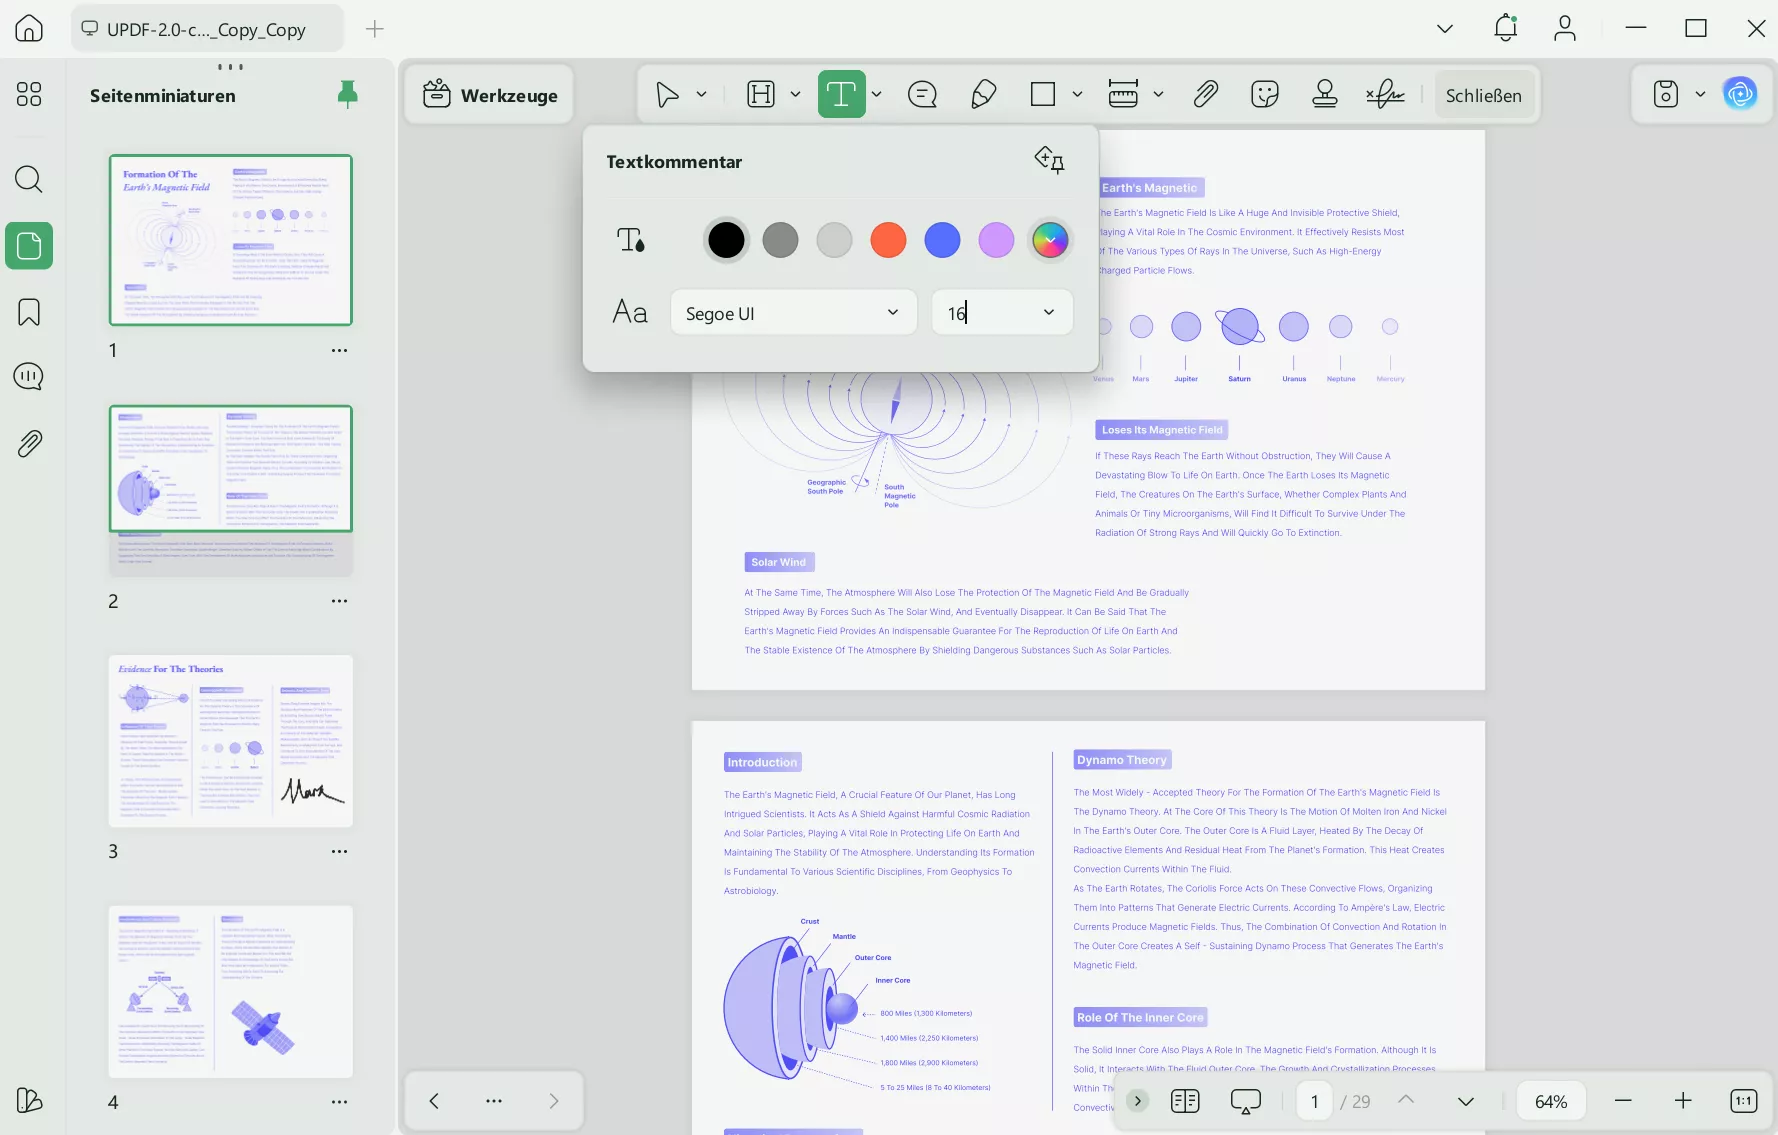Open options menu for page 2 thumbnail

[x=340, y=601]
